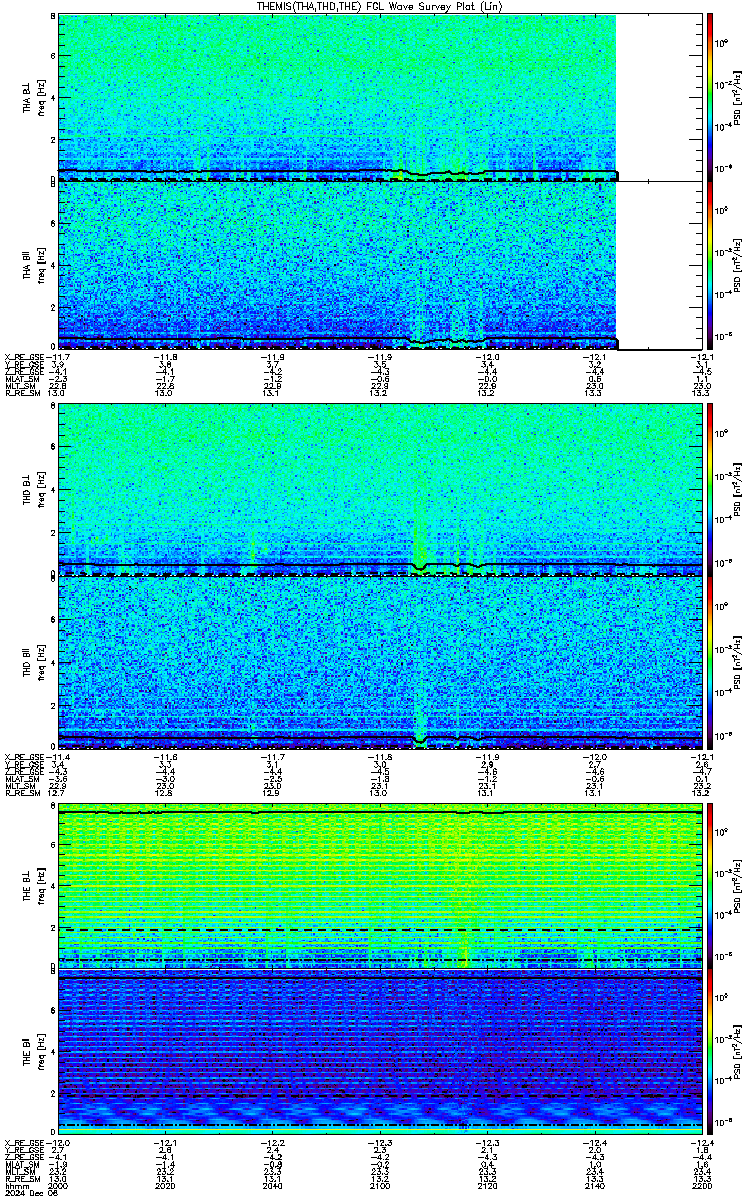
Task: Click inside the THE B⊥ spectrogram panel
Action: pos(380,885)
